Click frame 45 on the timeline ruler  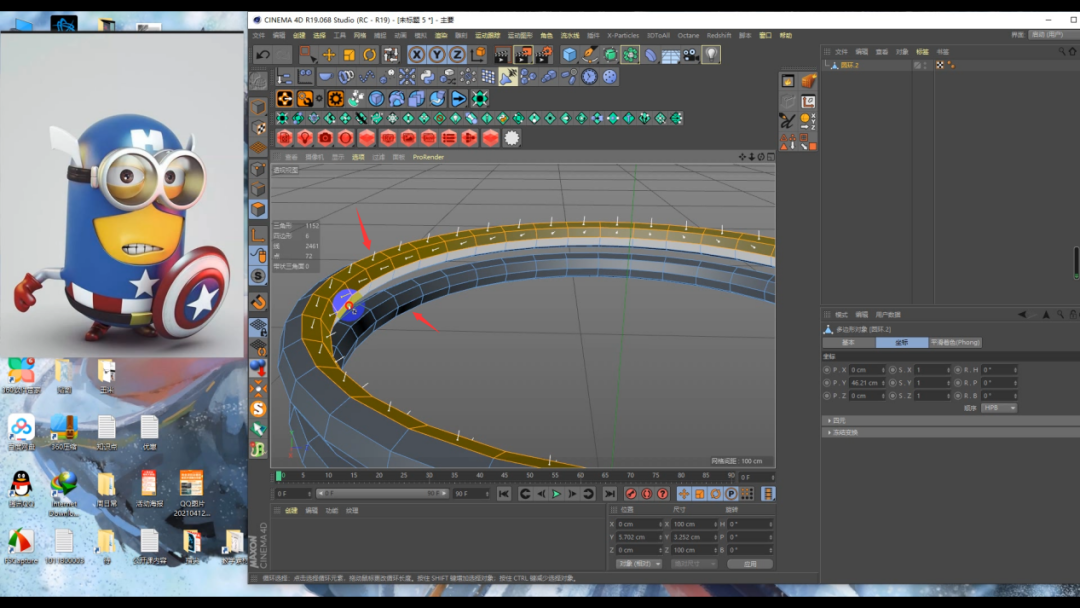(x=504, y=475)
